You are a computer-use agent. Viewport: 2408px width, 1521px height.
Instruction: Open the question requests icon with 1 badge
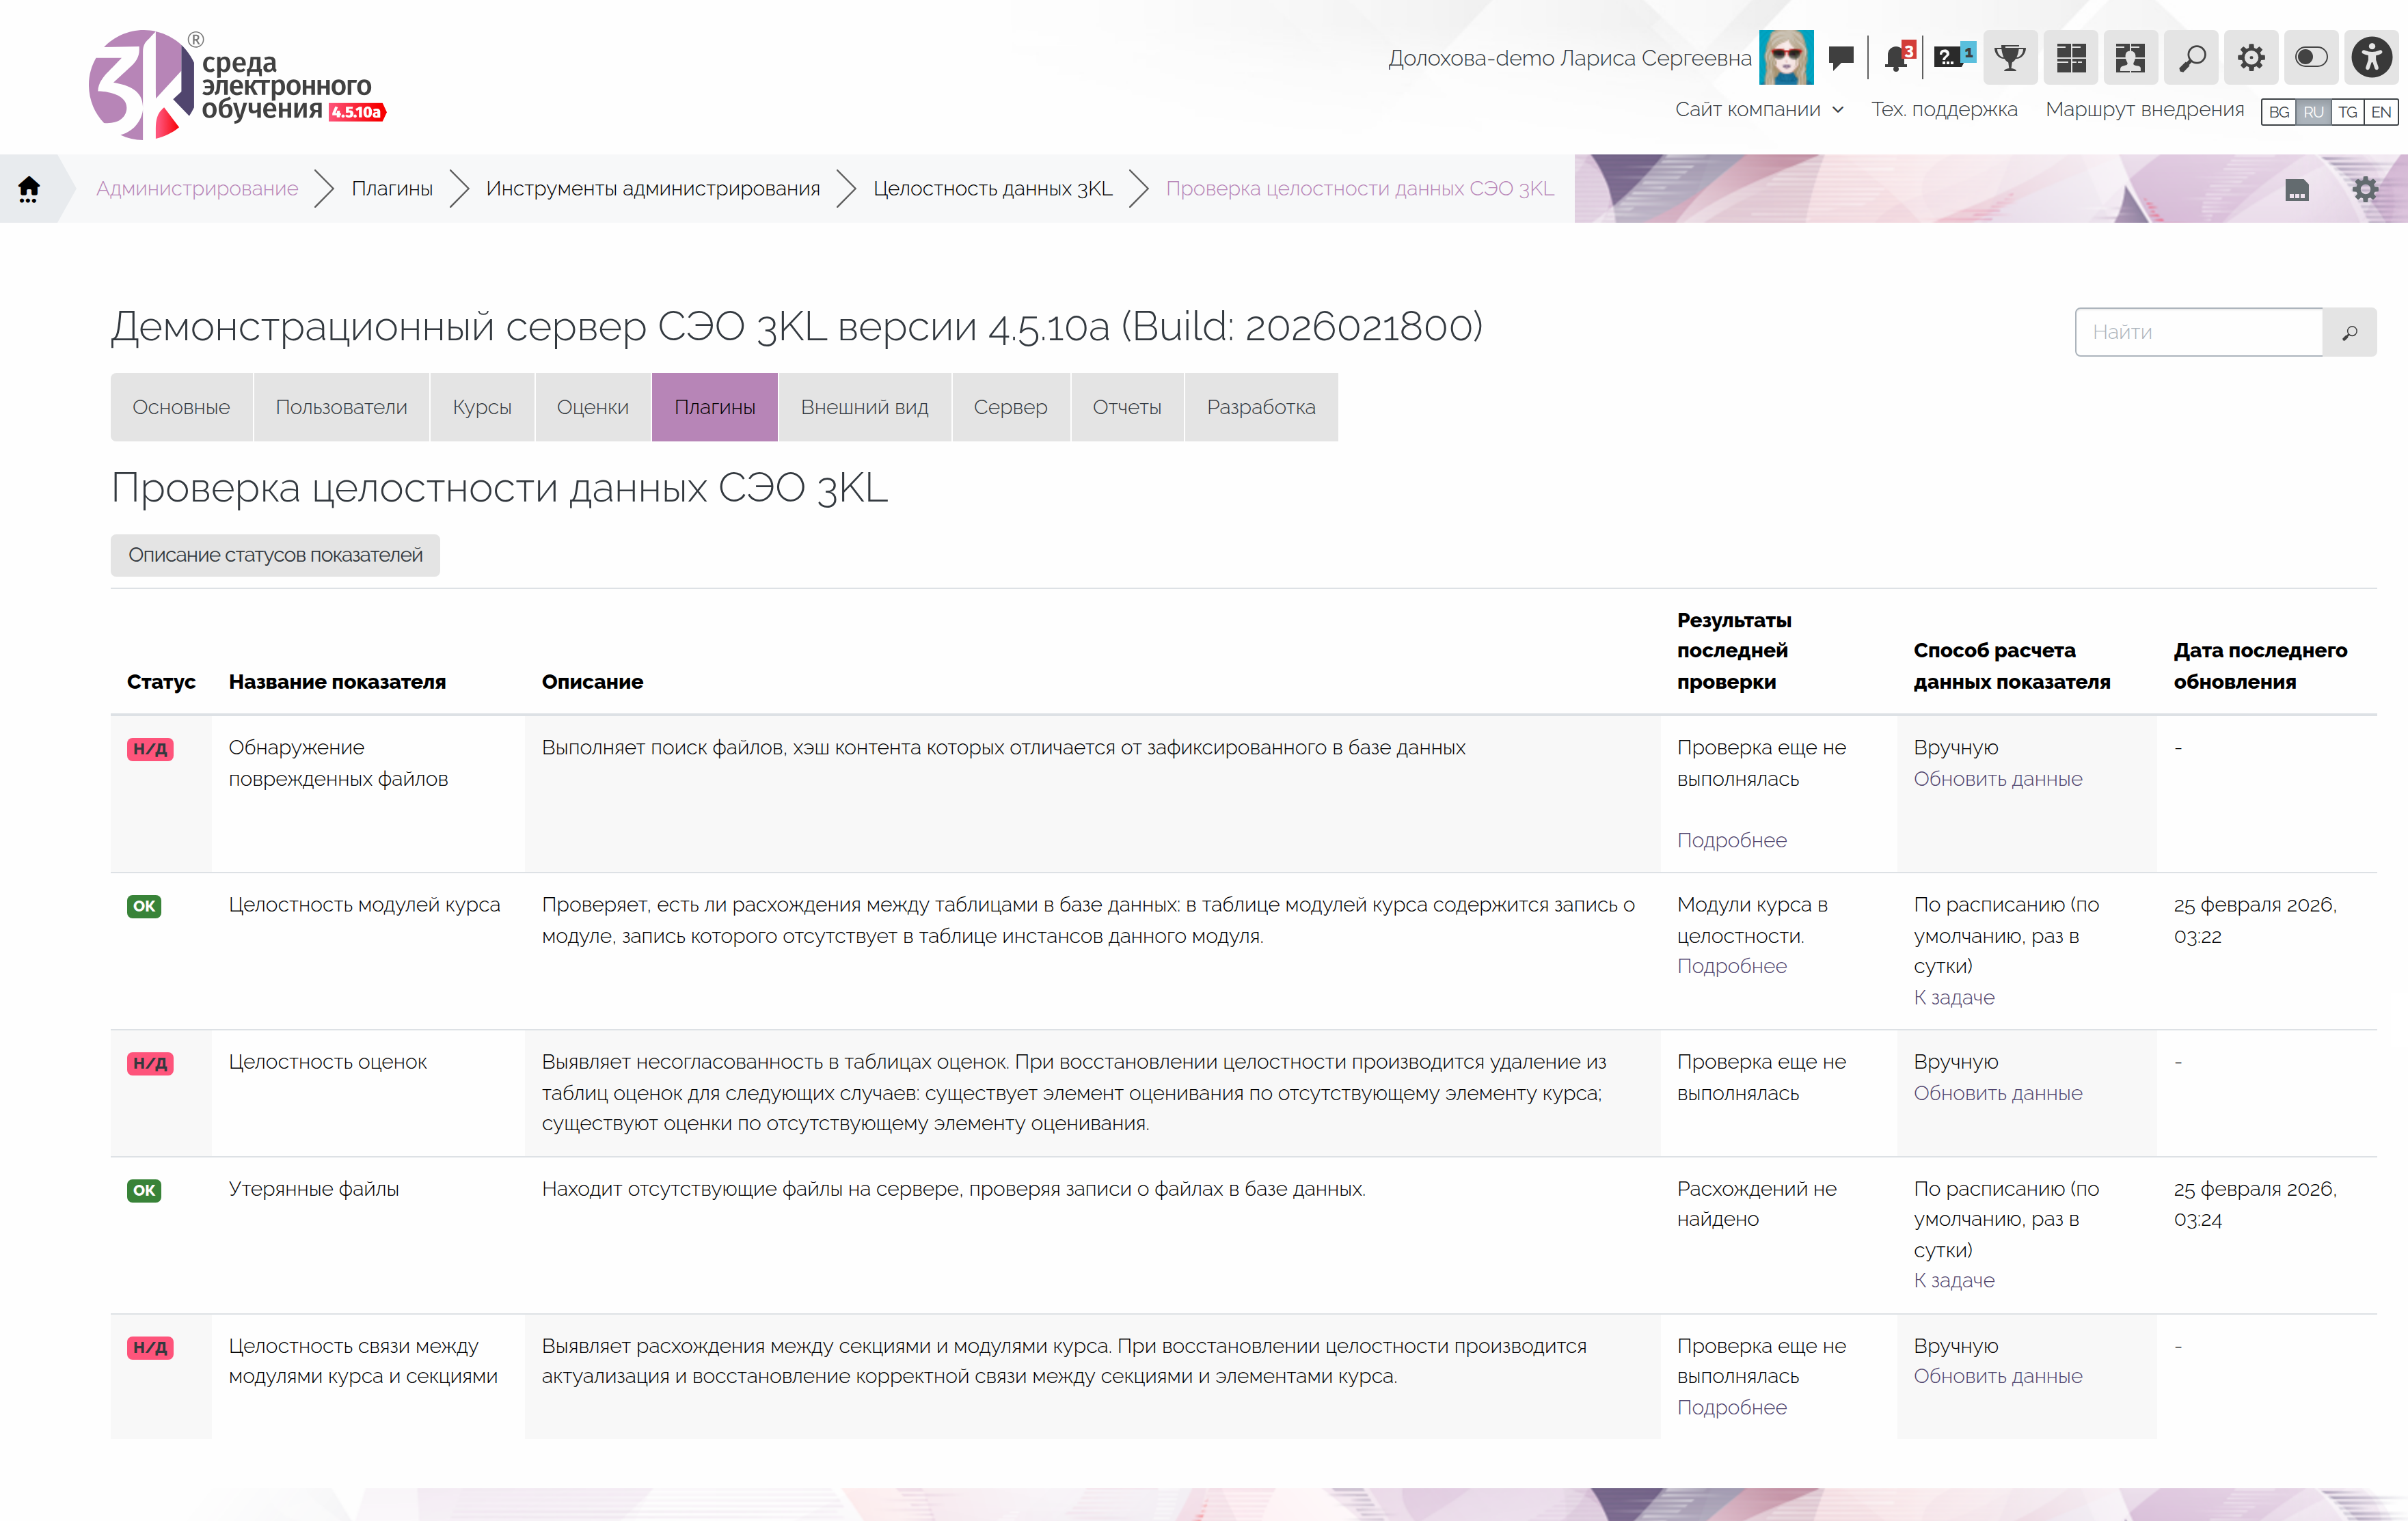tap(1953, 57)
